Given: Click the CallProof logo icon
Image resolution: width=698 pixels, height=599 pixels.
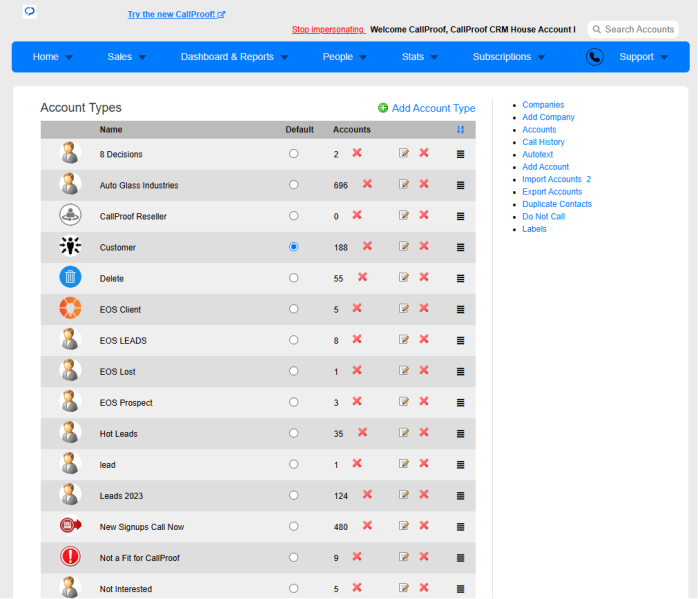Looking at the screenshot, I should [x=30, y=11].
